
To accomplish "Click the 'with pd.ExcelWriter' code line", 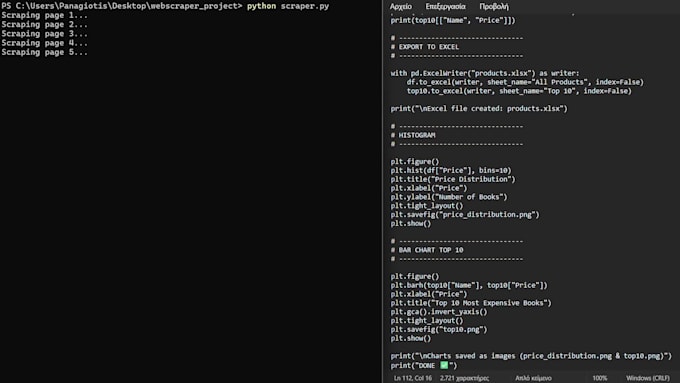I will 485,73.
